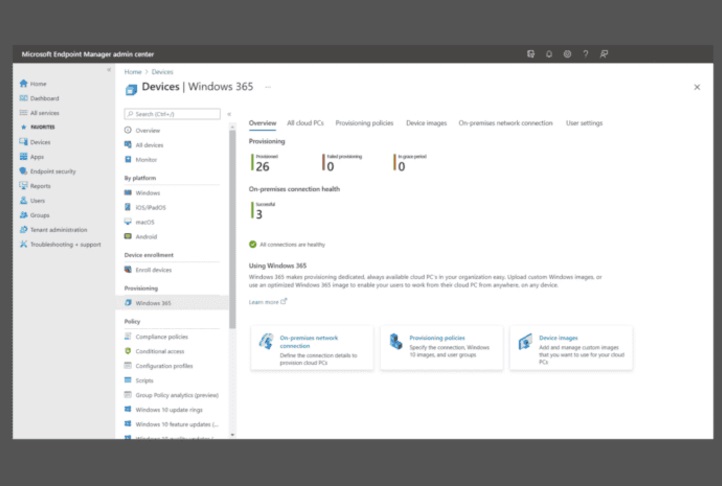The width and height of the screenshot is (722, 488).
Task: Open Scripts under Policy
Action: click(139, 381)
